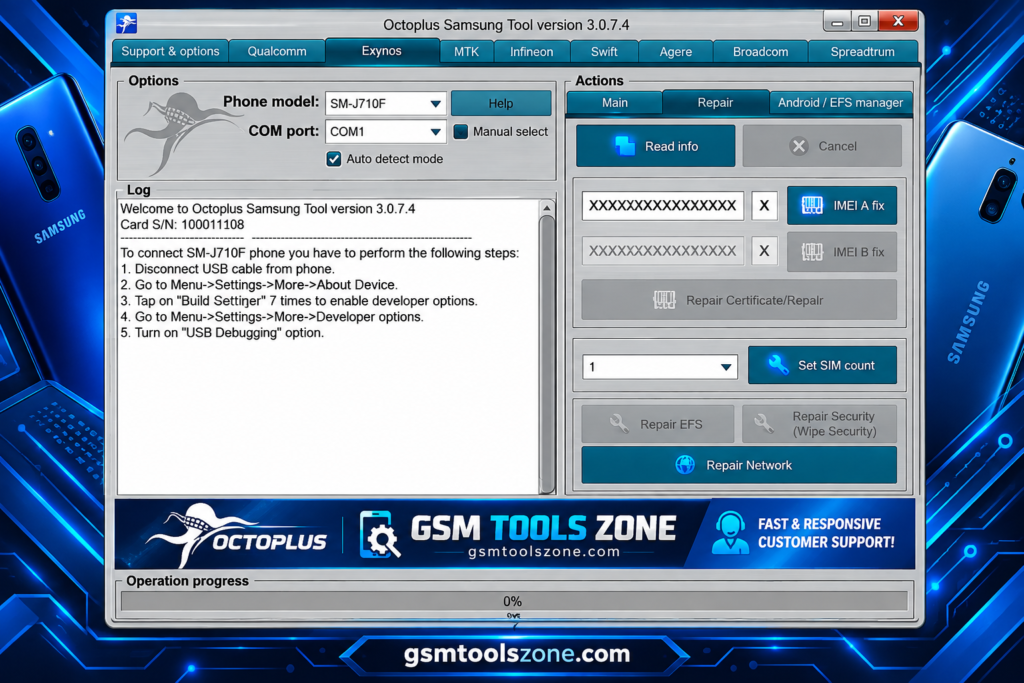Click the Log scrollbar up arrow

547,208
